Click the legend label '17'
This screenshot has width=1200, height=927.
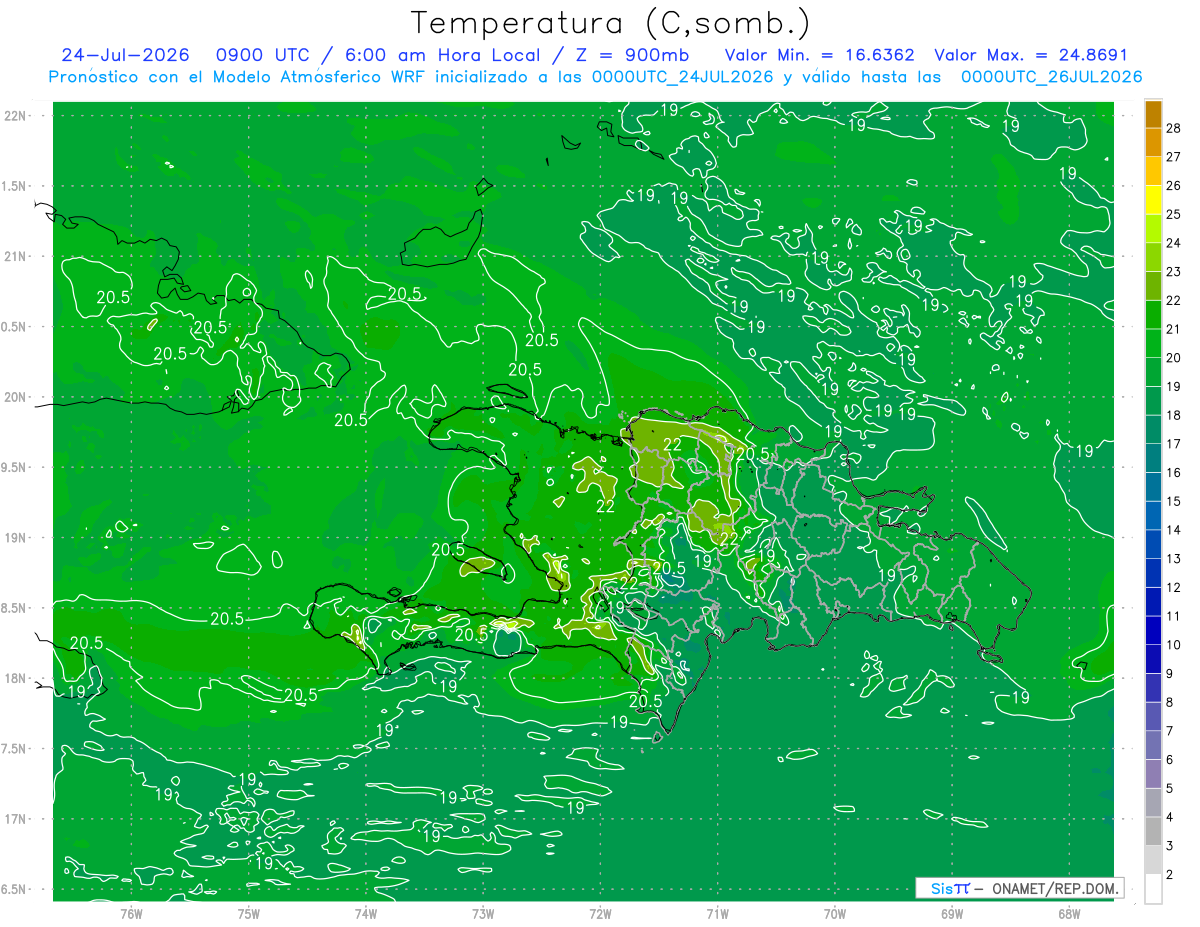tap(1173, 443)
